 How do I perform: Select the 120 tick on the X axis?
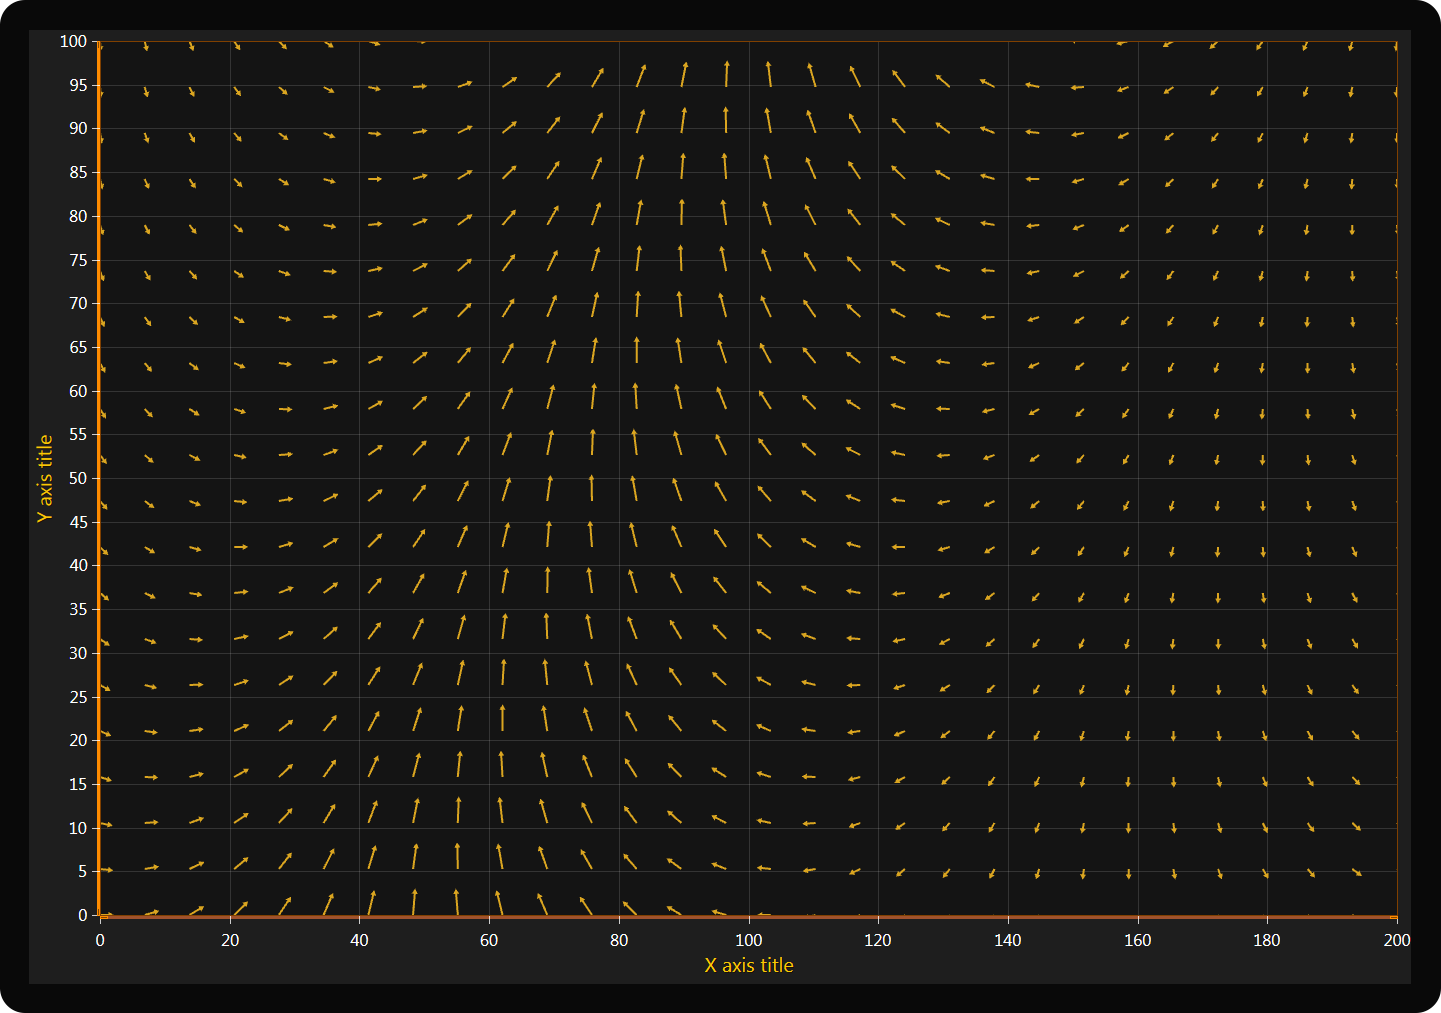(x=878, y=940)
